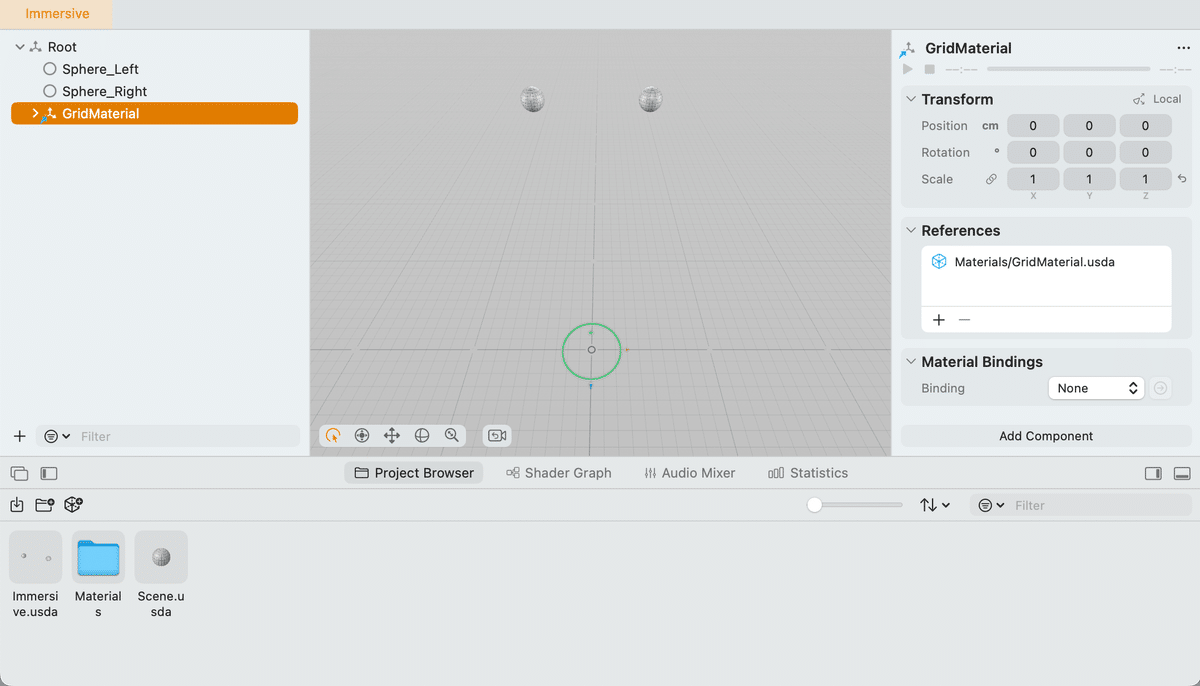
Task: Activate the magnifier zoom tool
Action: [x=452, y=435]
